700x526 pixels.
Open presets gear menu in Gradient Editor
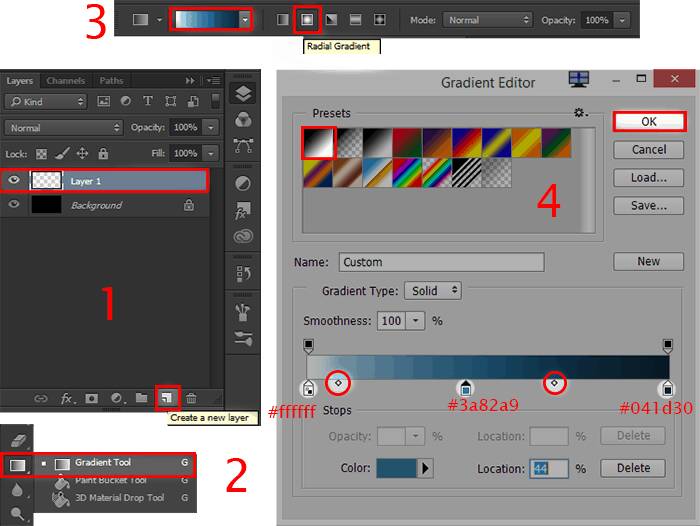580,114
